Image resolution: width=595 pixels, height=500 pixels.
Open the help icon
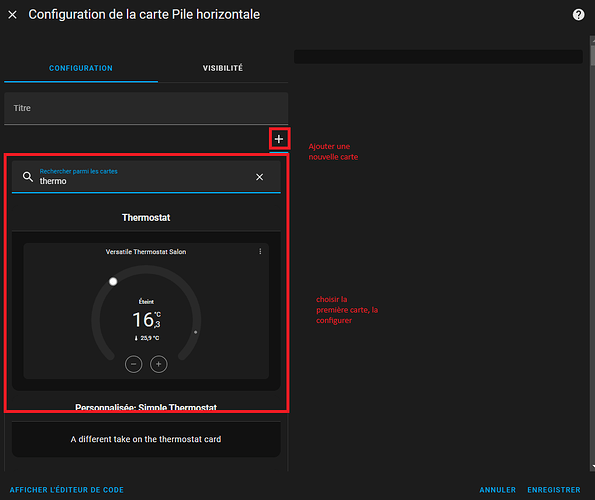[x=578, y=15]
